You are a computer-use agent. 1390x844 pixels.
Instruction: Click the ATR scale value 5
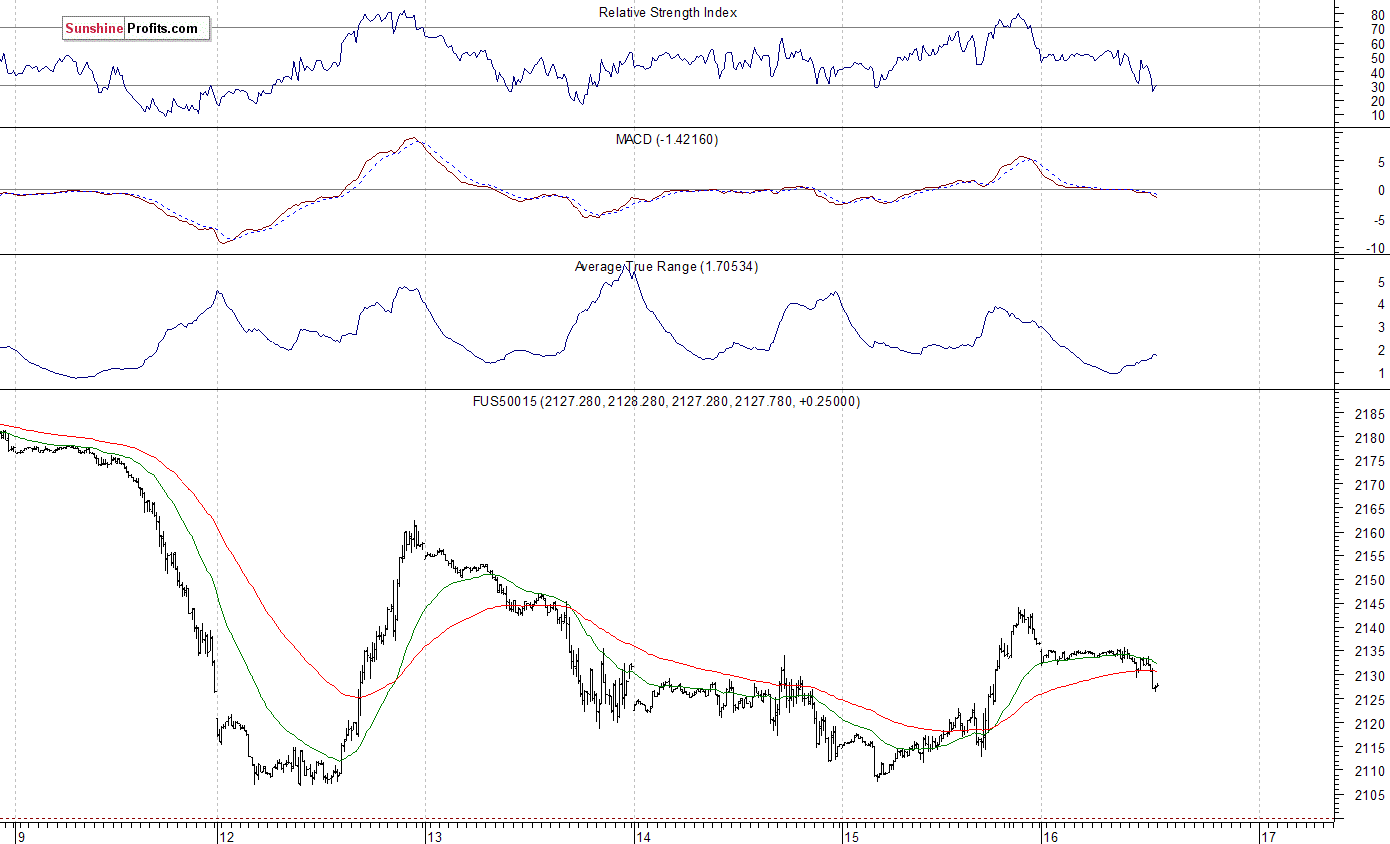1381,281
